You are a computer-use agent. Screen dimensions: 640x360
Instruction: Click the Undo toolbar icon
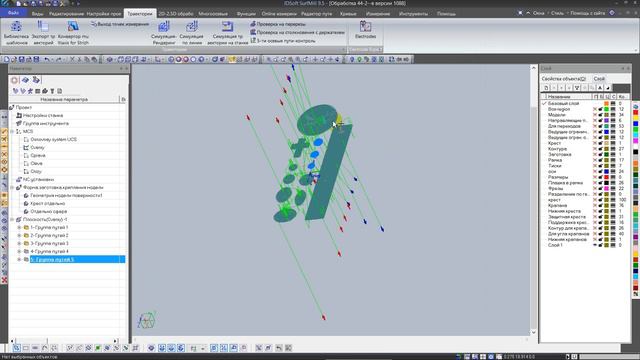(47, 59)
